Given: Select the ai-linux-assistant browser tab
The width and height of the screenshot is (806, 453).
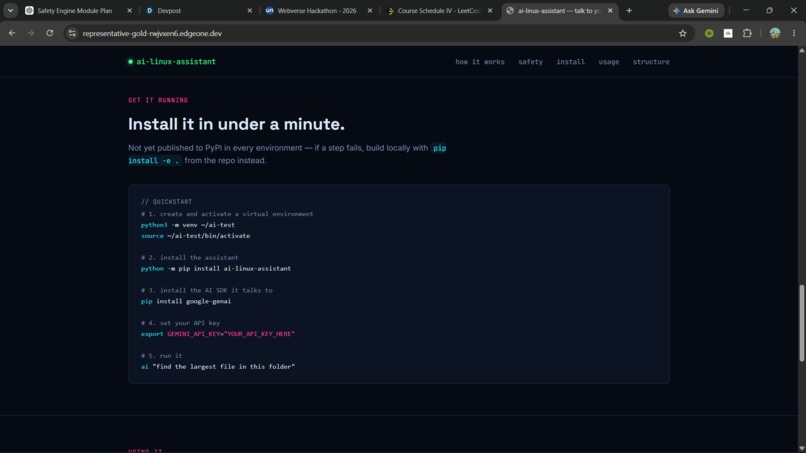Looking at the screenshot, I should (558, 10).
